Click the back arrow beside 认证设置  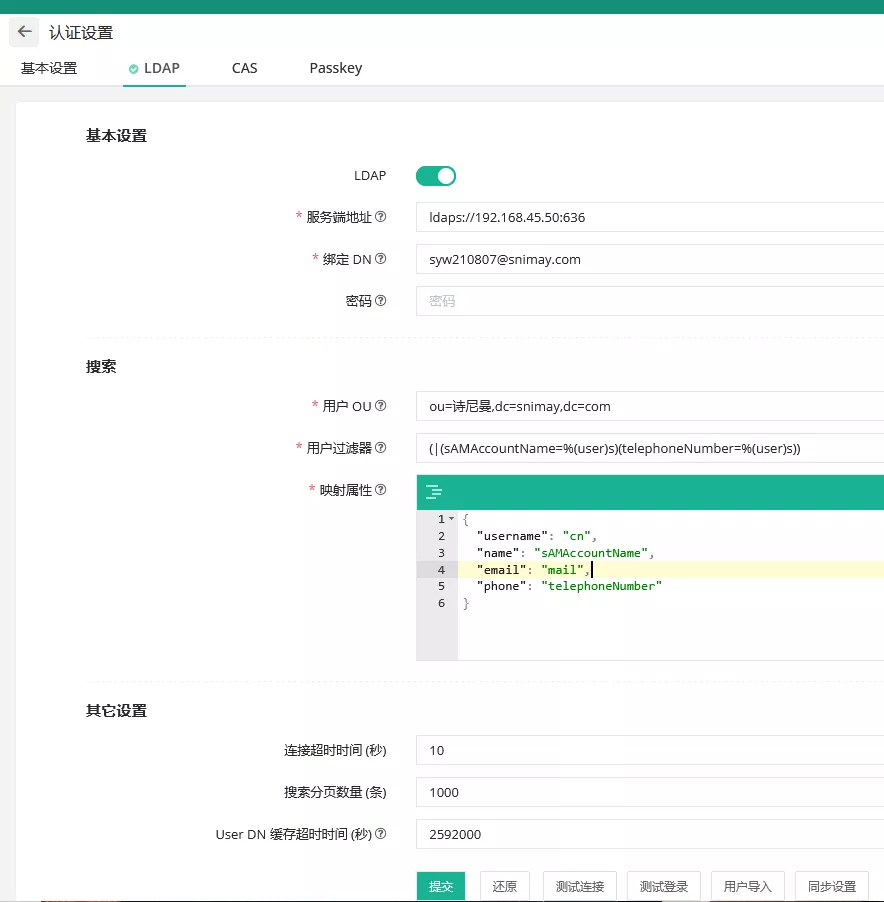[x=25, y=32]
